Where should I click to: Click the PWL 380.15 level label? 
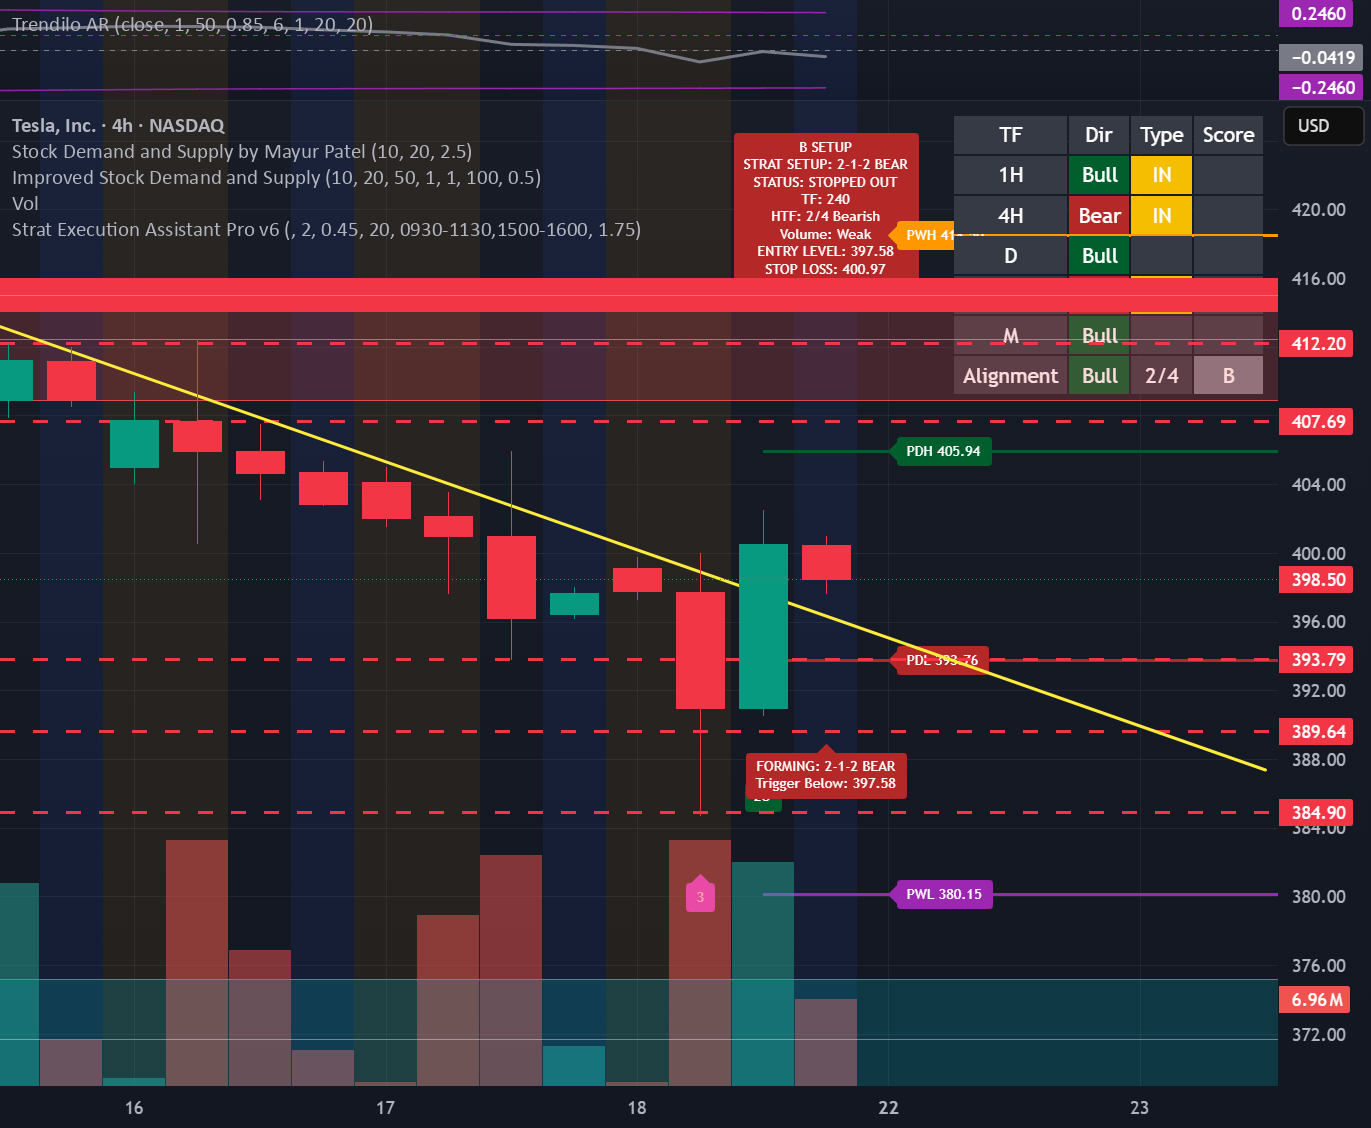[x=942, y=894]
